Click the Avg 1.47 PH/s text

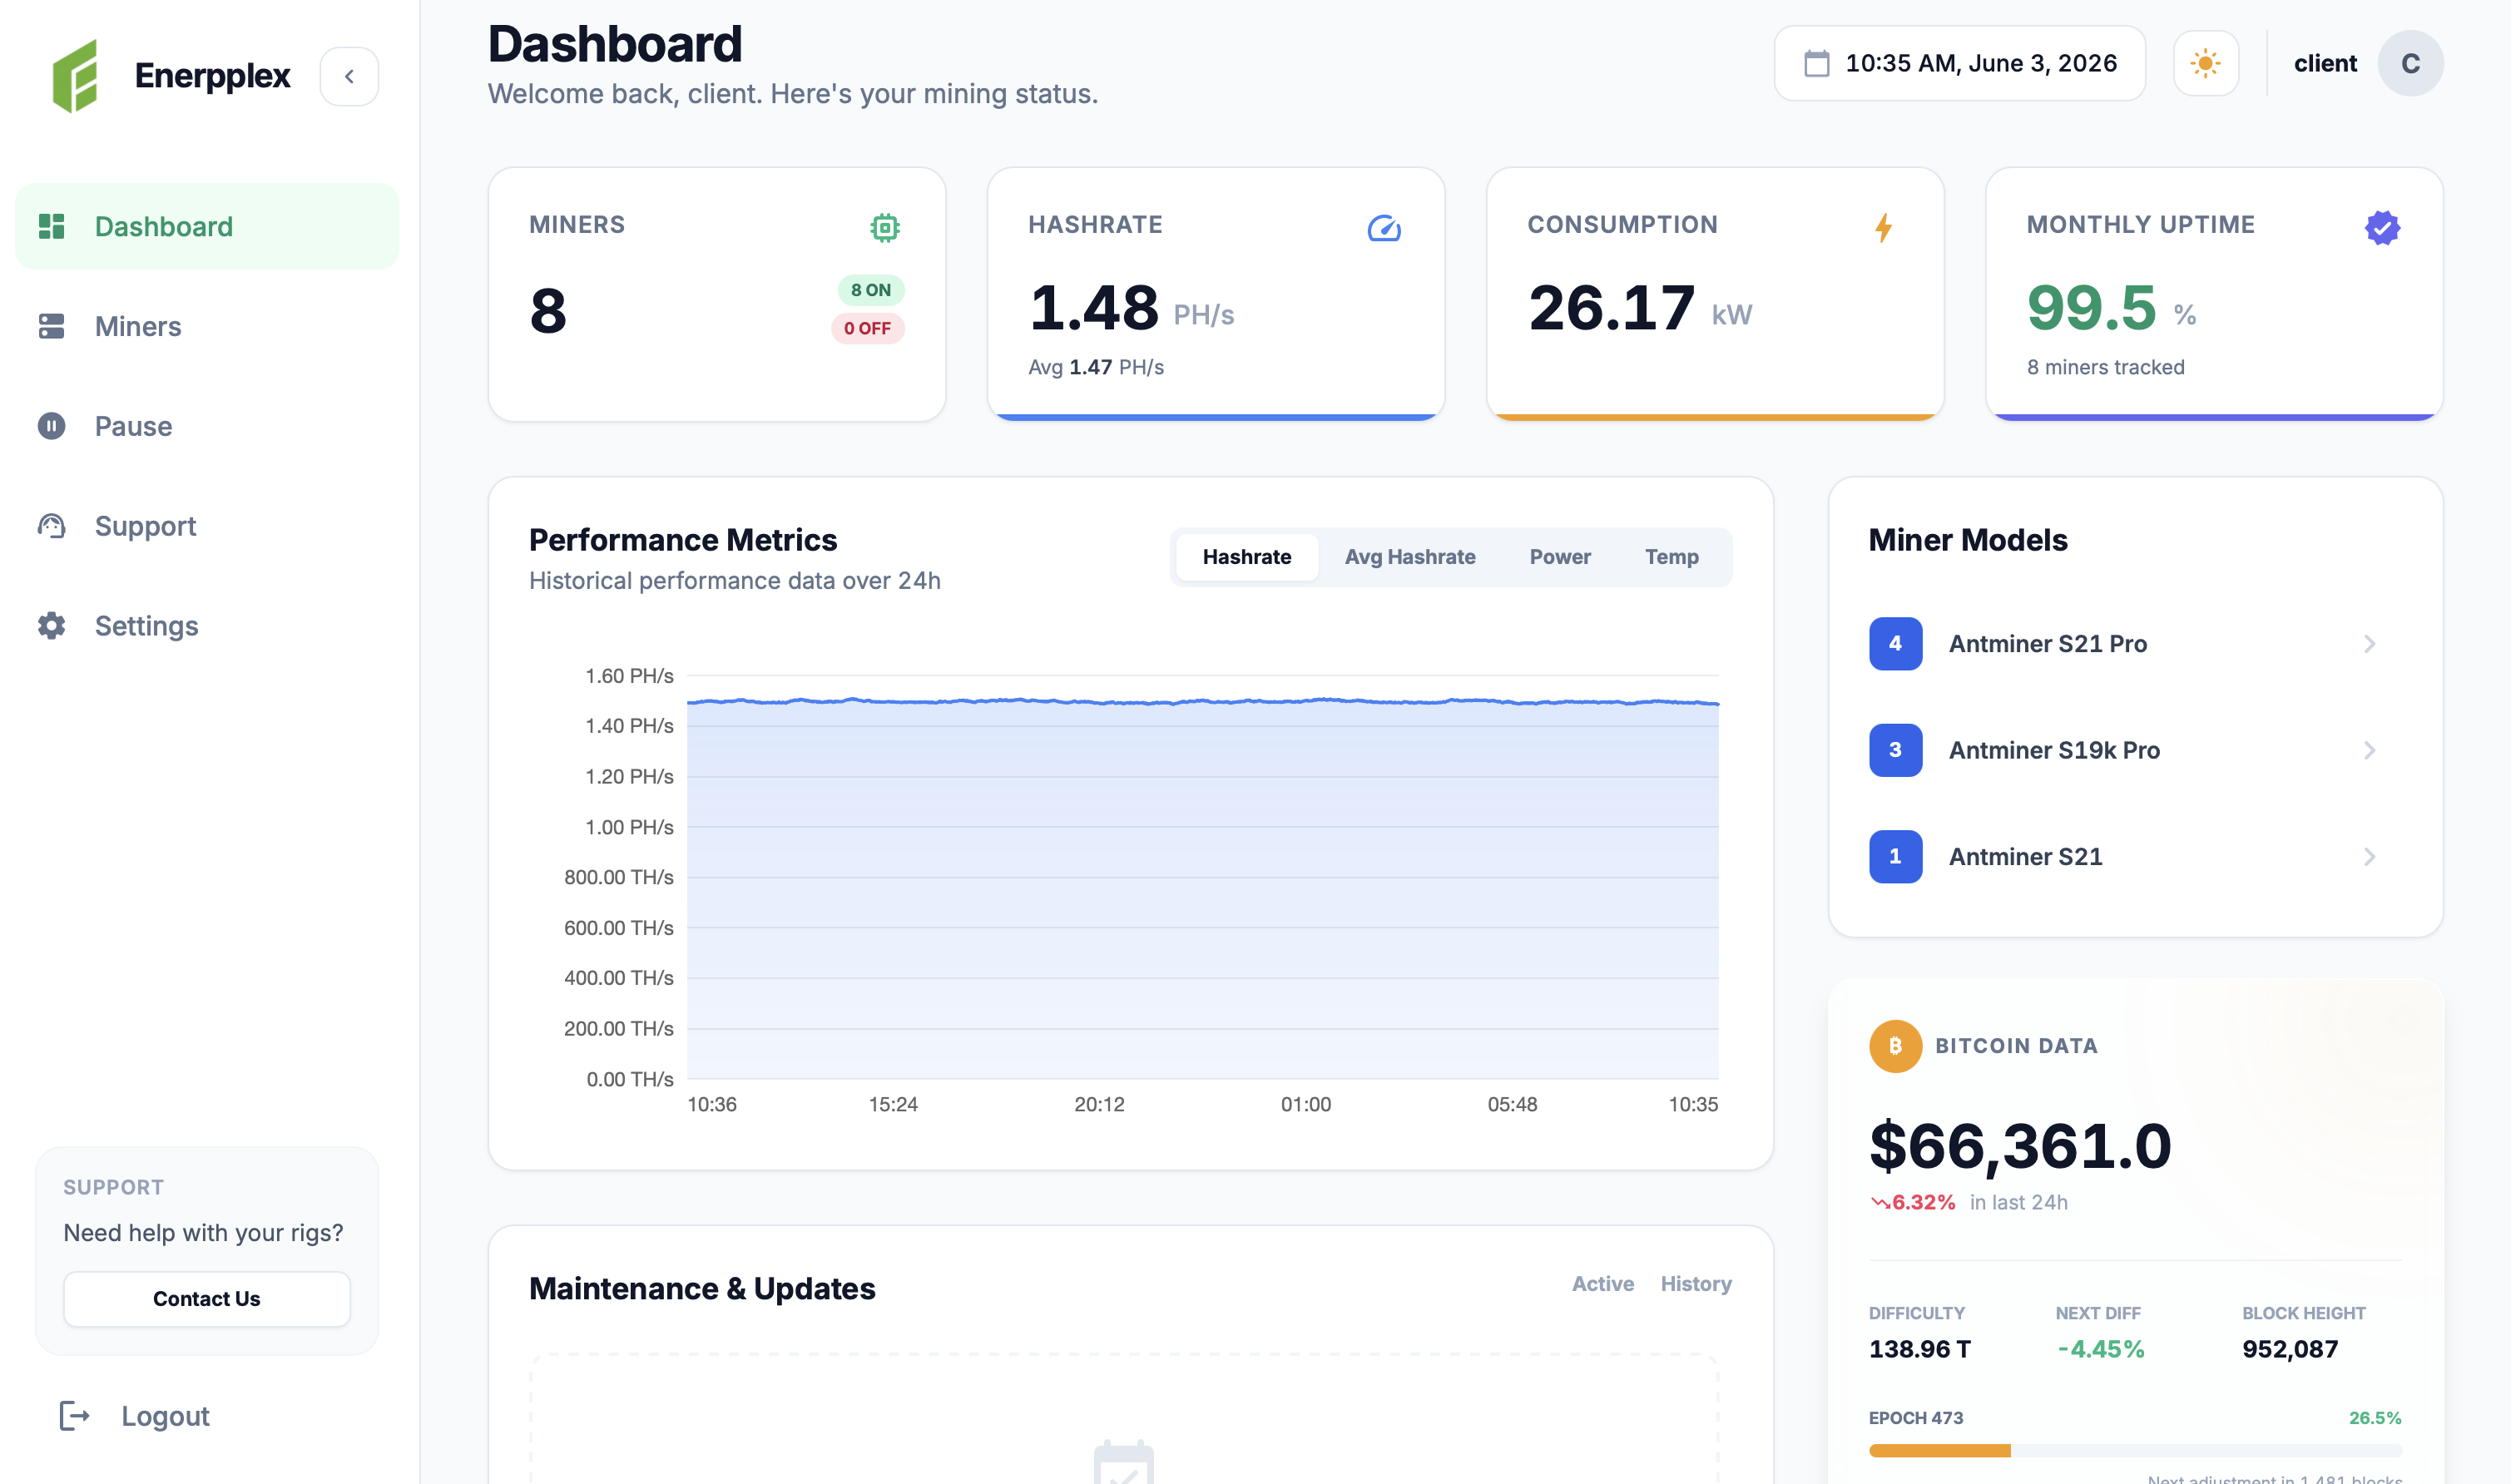point(1096,367)
